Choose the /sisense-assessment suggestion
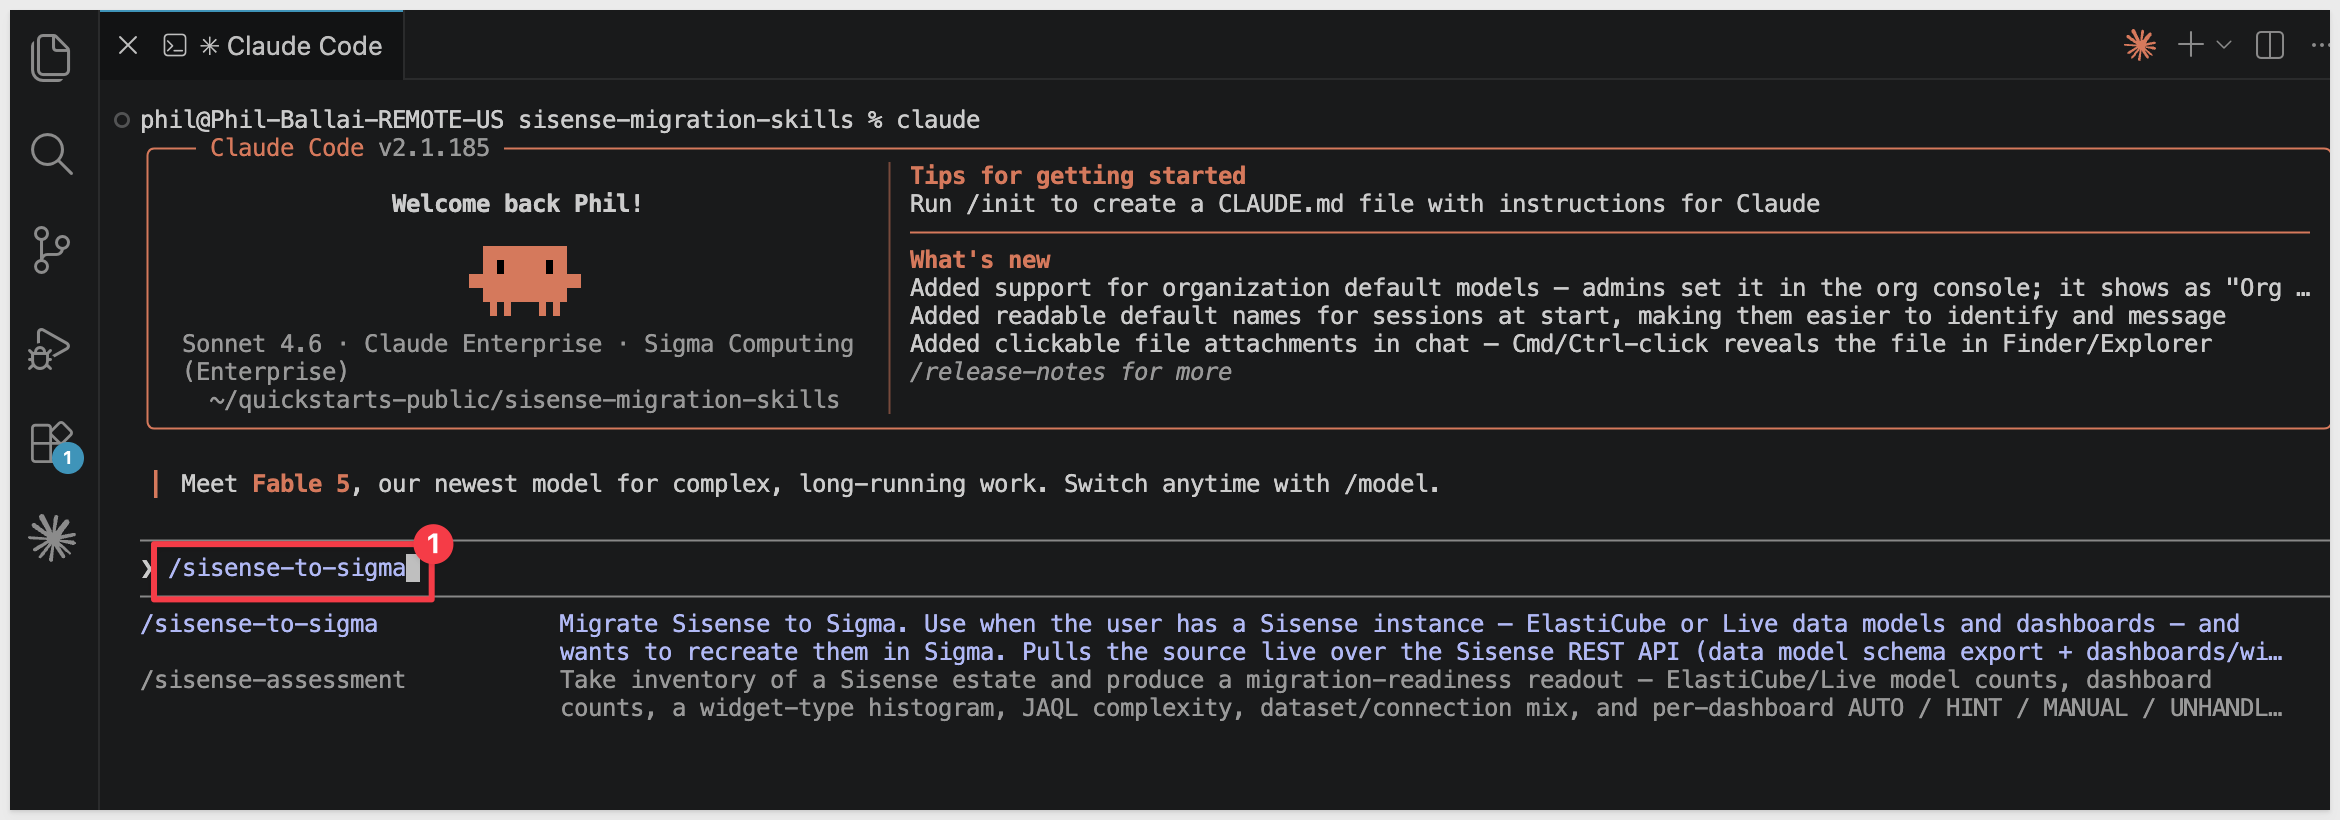Viewport: 2340px width, 820px height. [x=273, y=680]
